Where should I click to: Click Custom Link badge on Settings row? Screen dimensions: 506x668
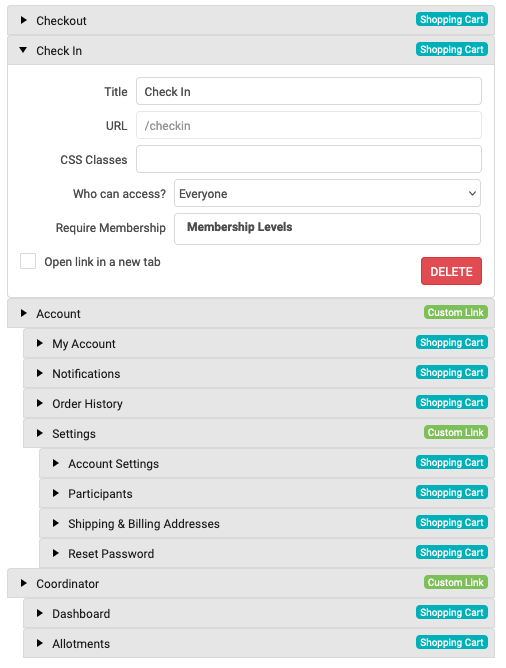point(455,432)
